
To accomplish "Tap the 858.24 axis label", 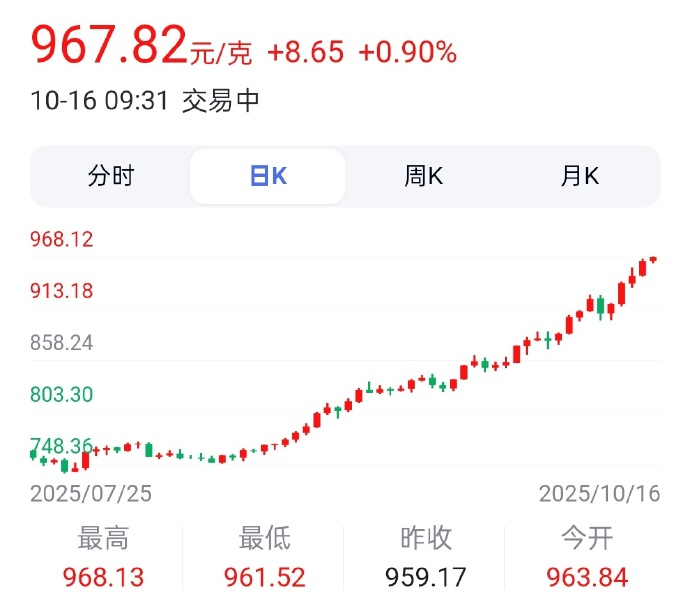I will [x=62, y=343].
